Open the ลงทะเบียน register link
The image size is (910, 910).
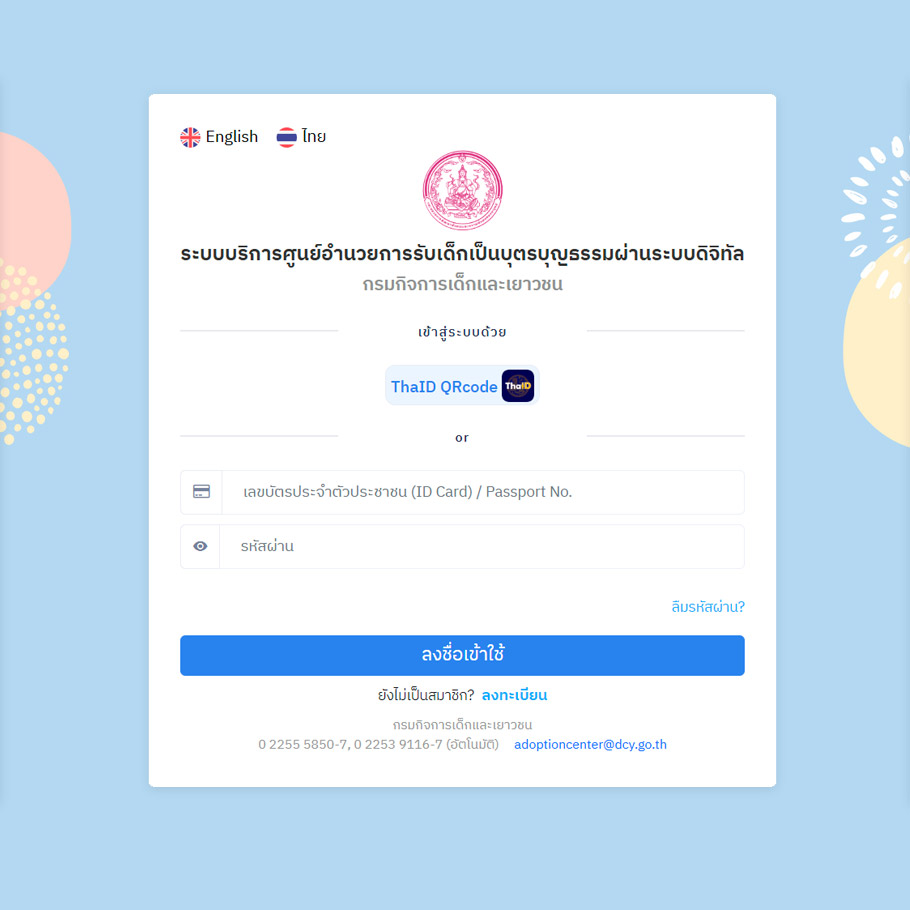tap(514, 695)
